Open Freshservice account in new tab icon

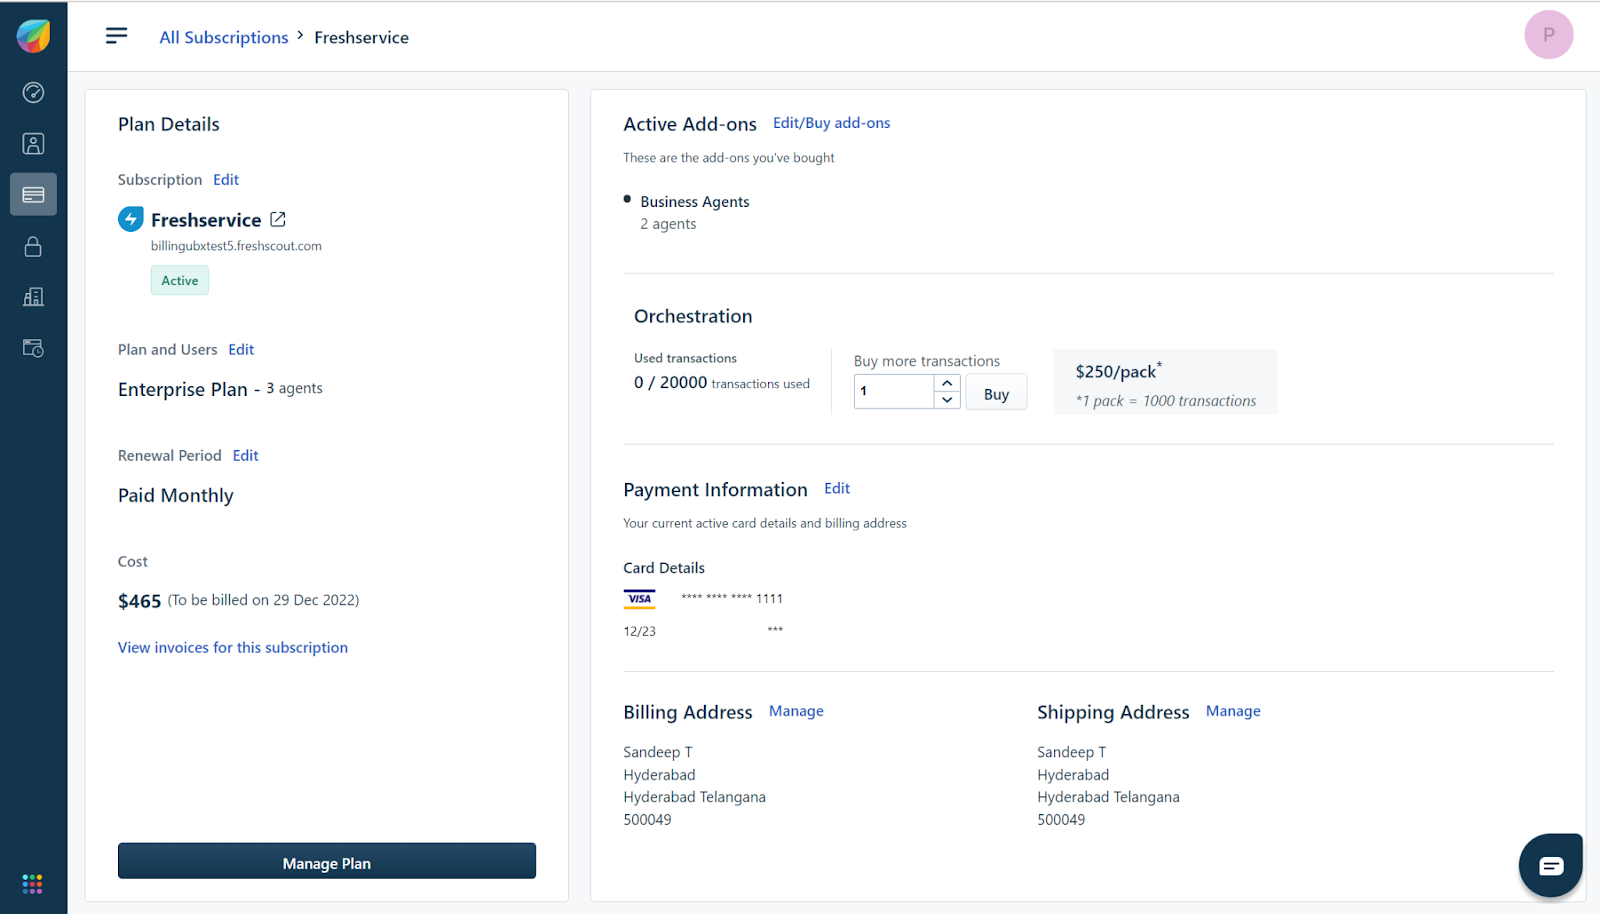[x=278, y=219]
